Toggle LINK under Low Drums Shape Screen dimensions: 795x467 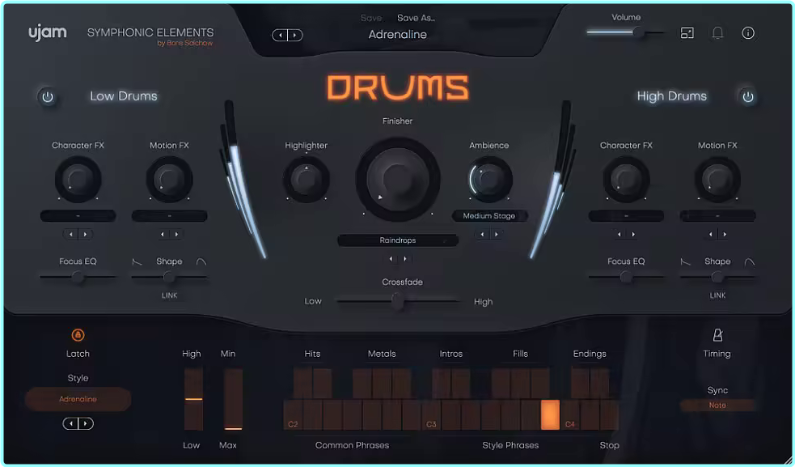[x=169, y=296]
